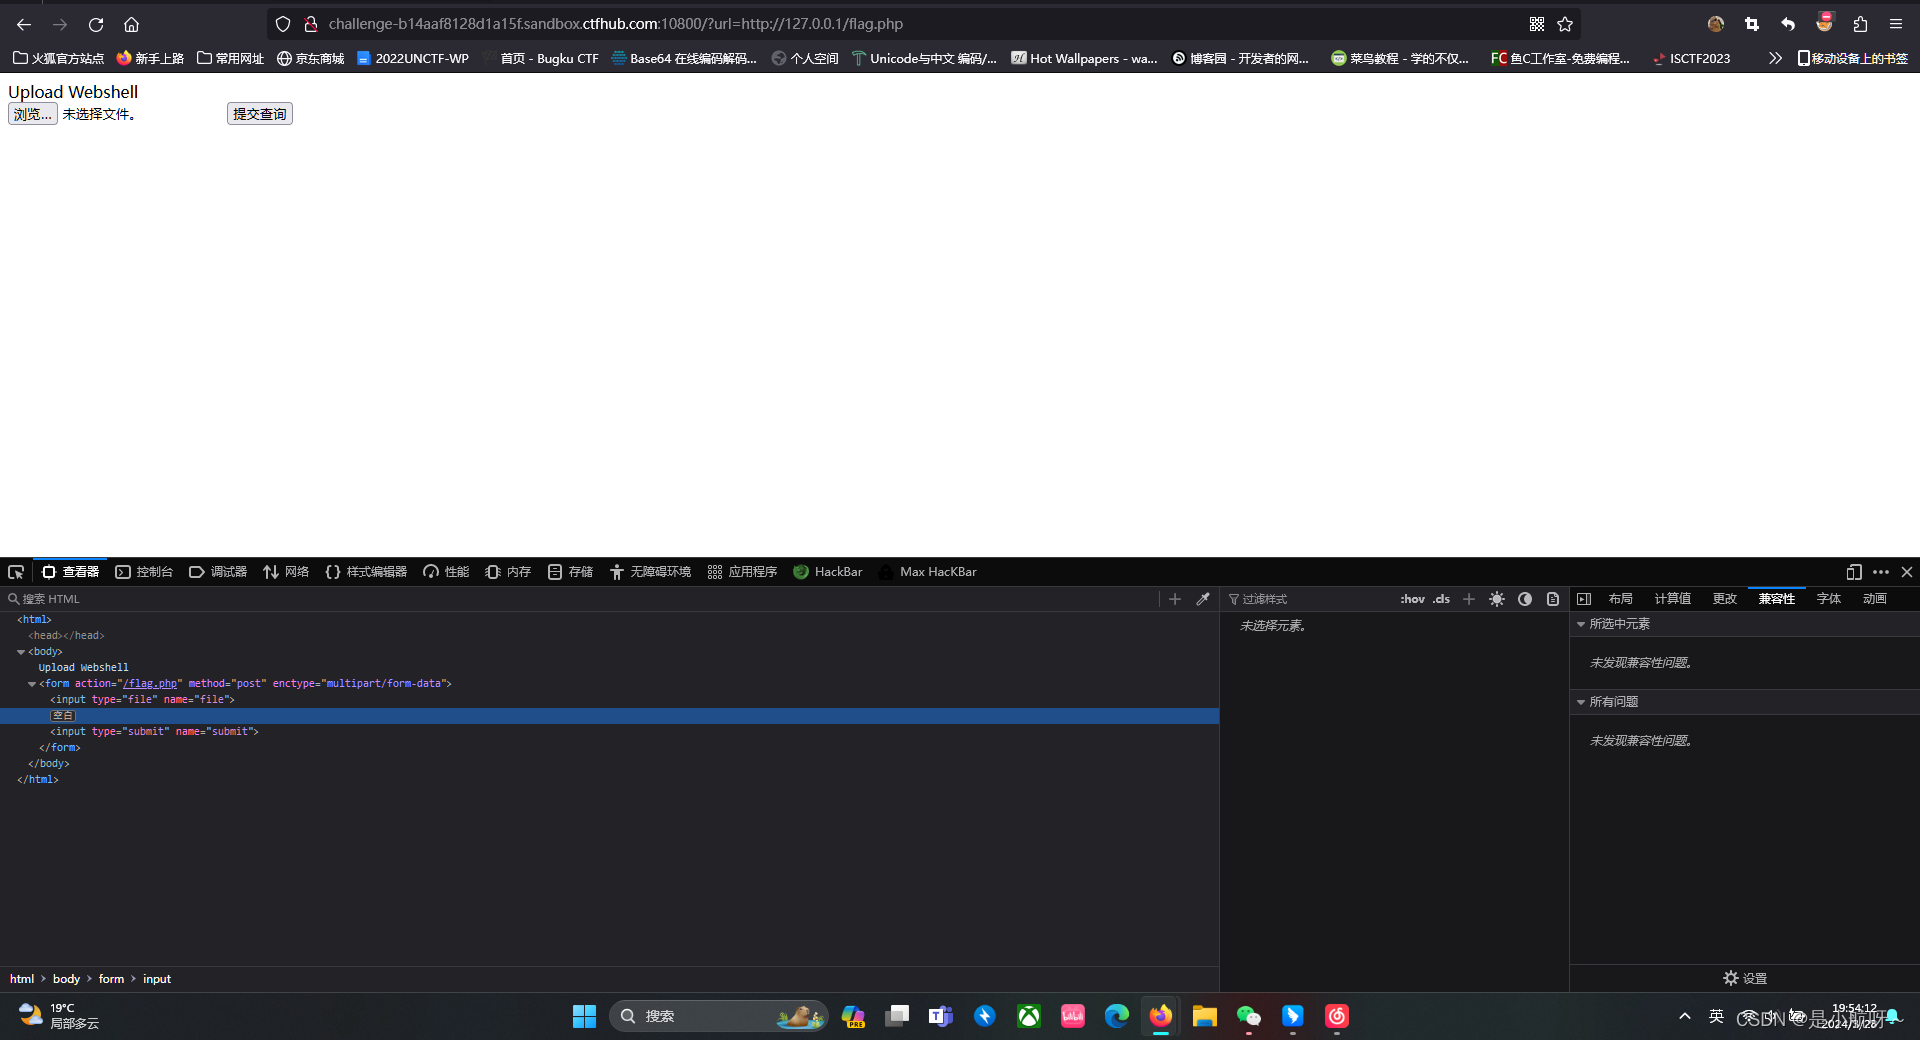
Task: Open the eyedropper color picker
Action: (x=1203, y=598)
